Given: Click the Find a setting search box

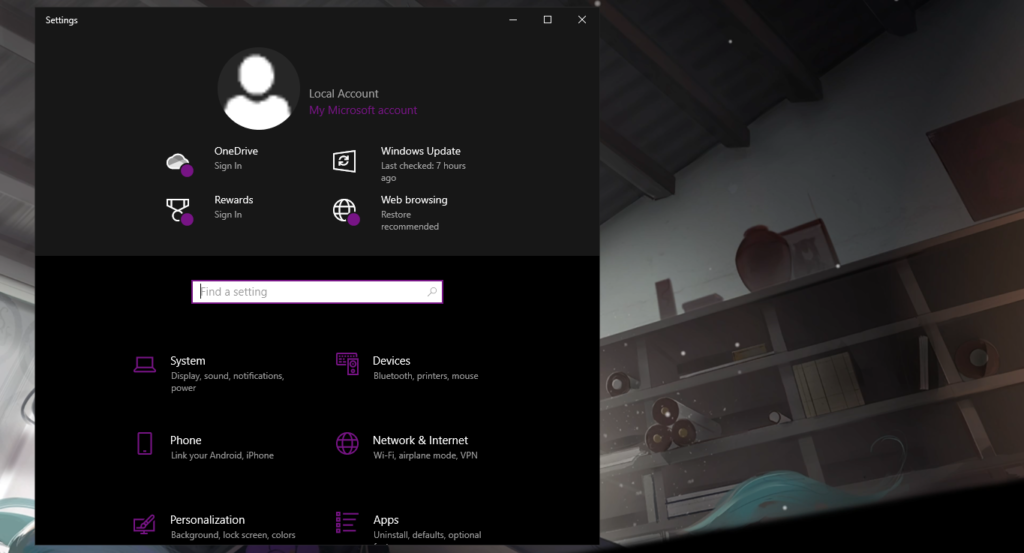Looking at the screenshot, I should coord(317,292).
